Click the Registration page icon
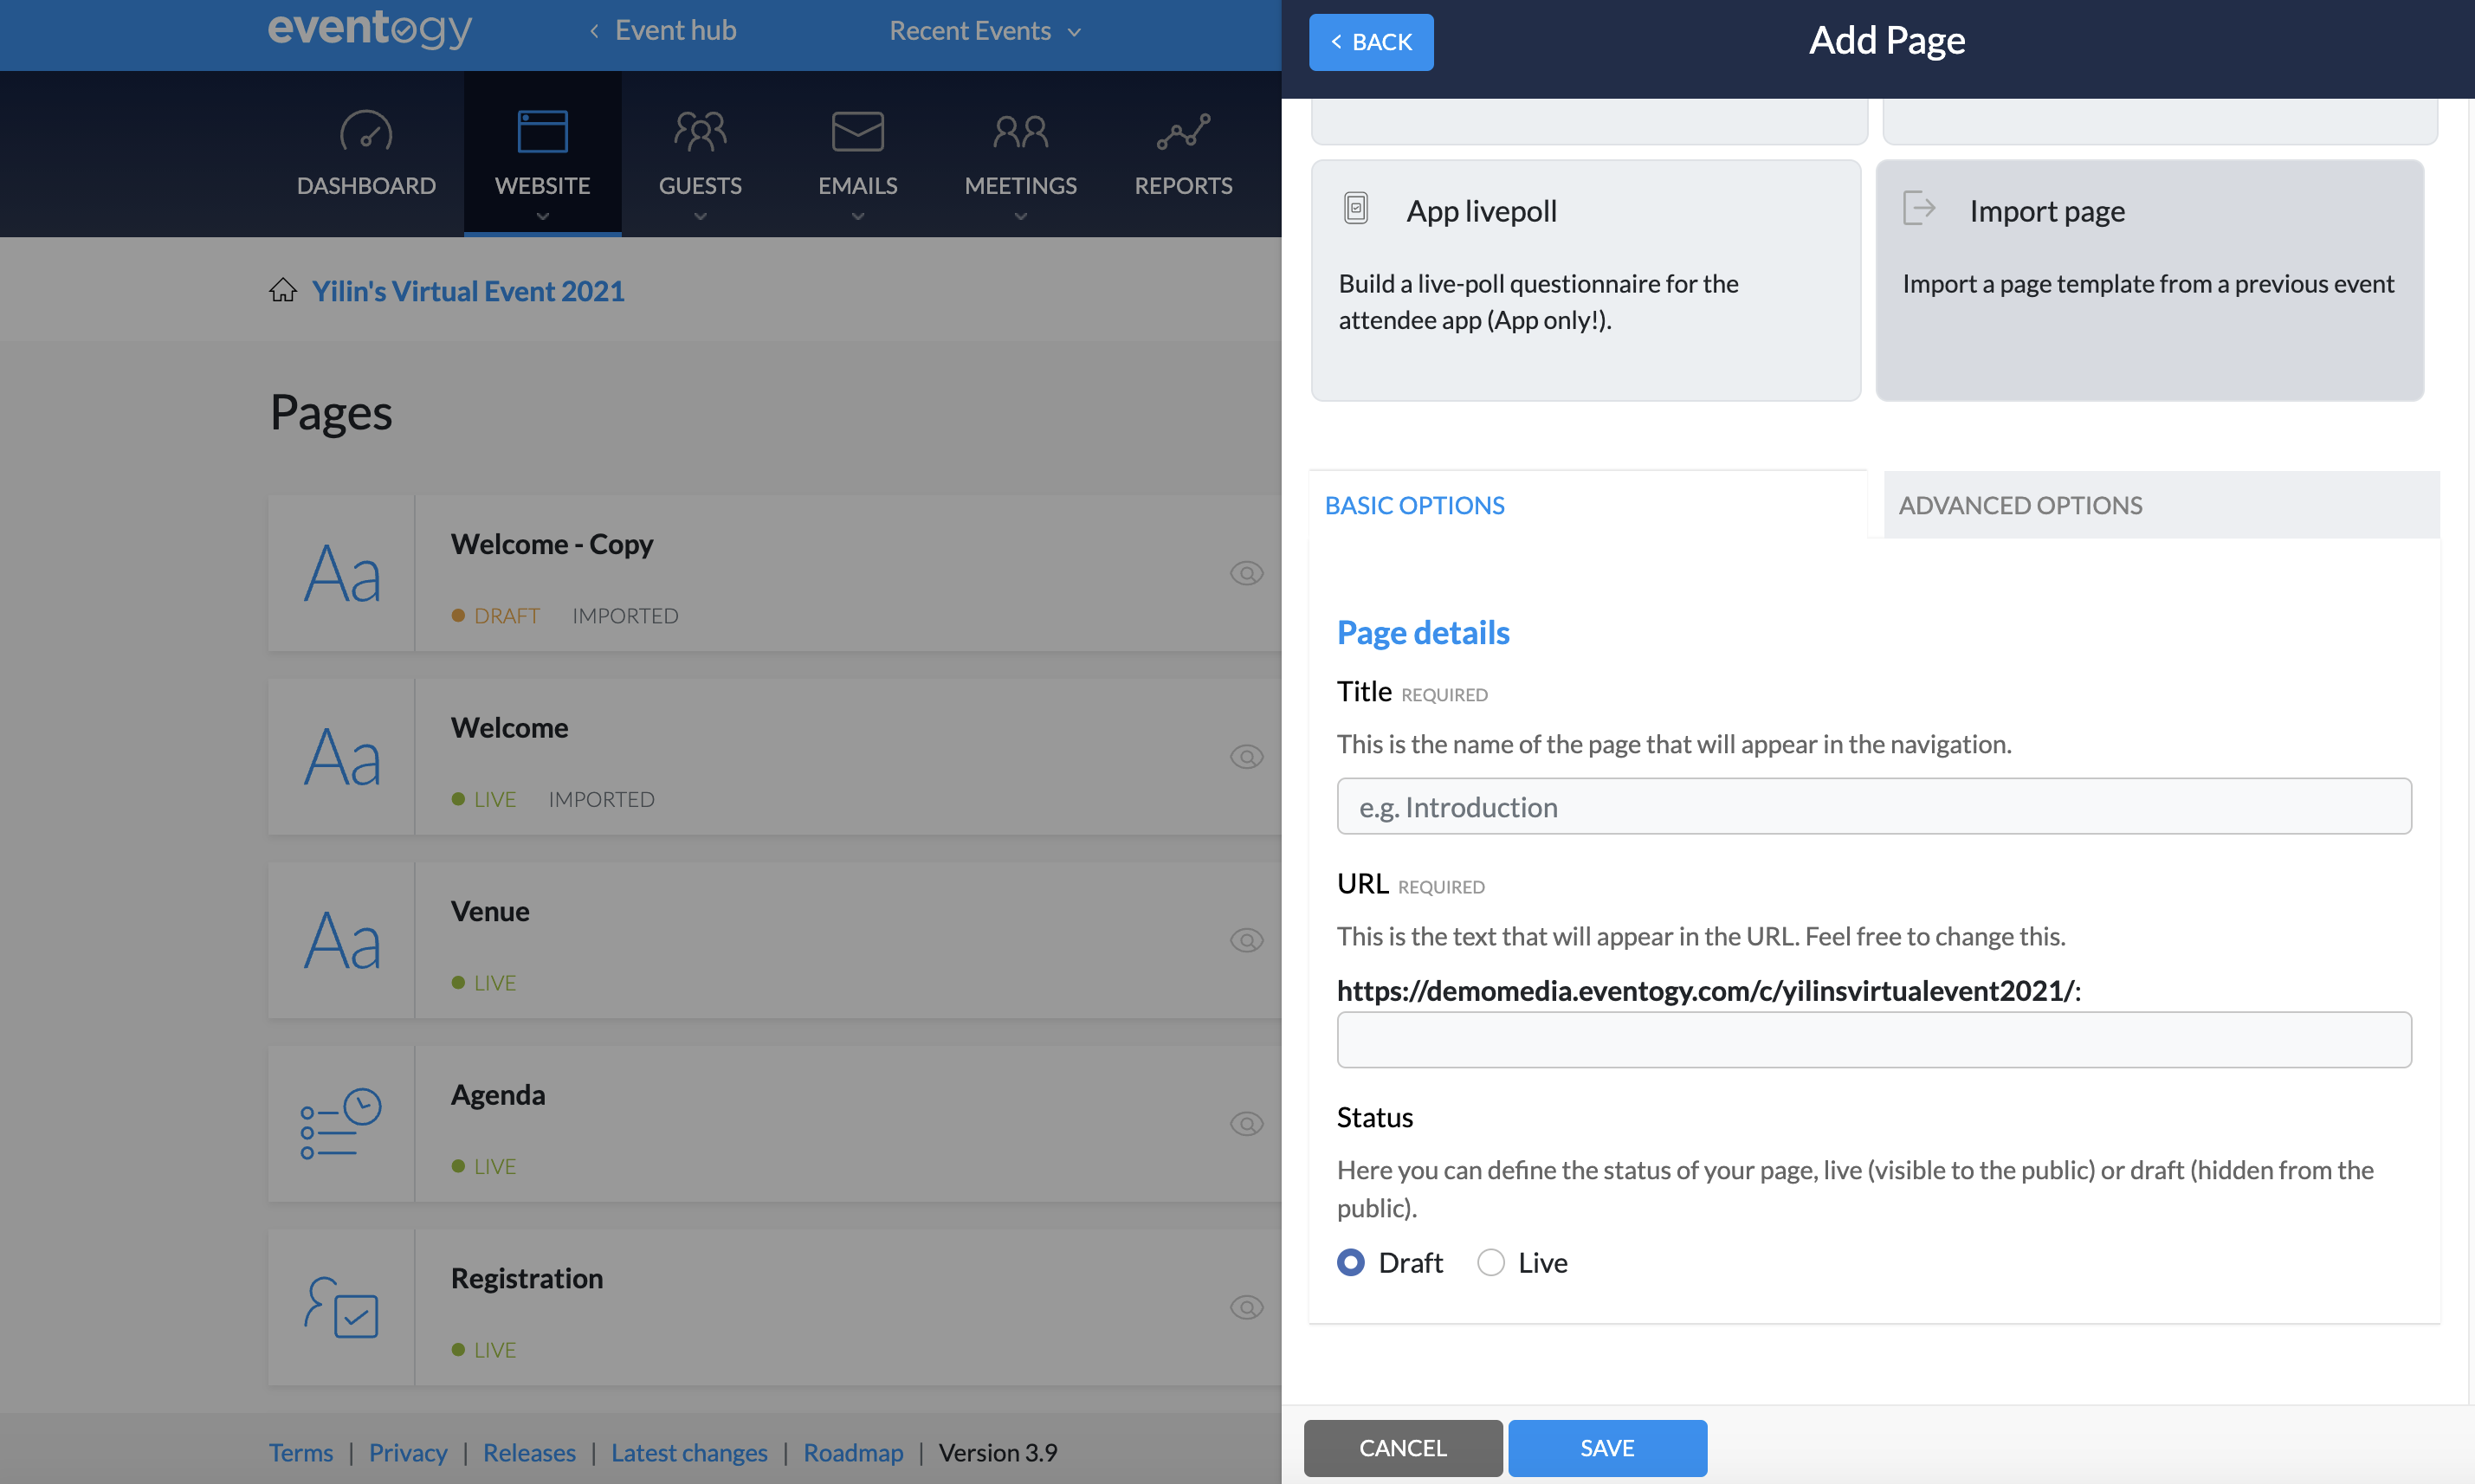2475x1484 pixels. point(339,1307)
